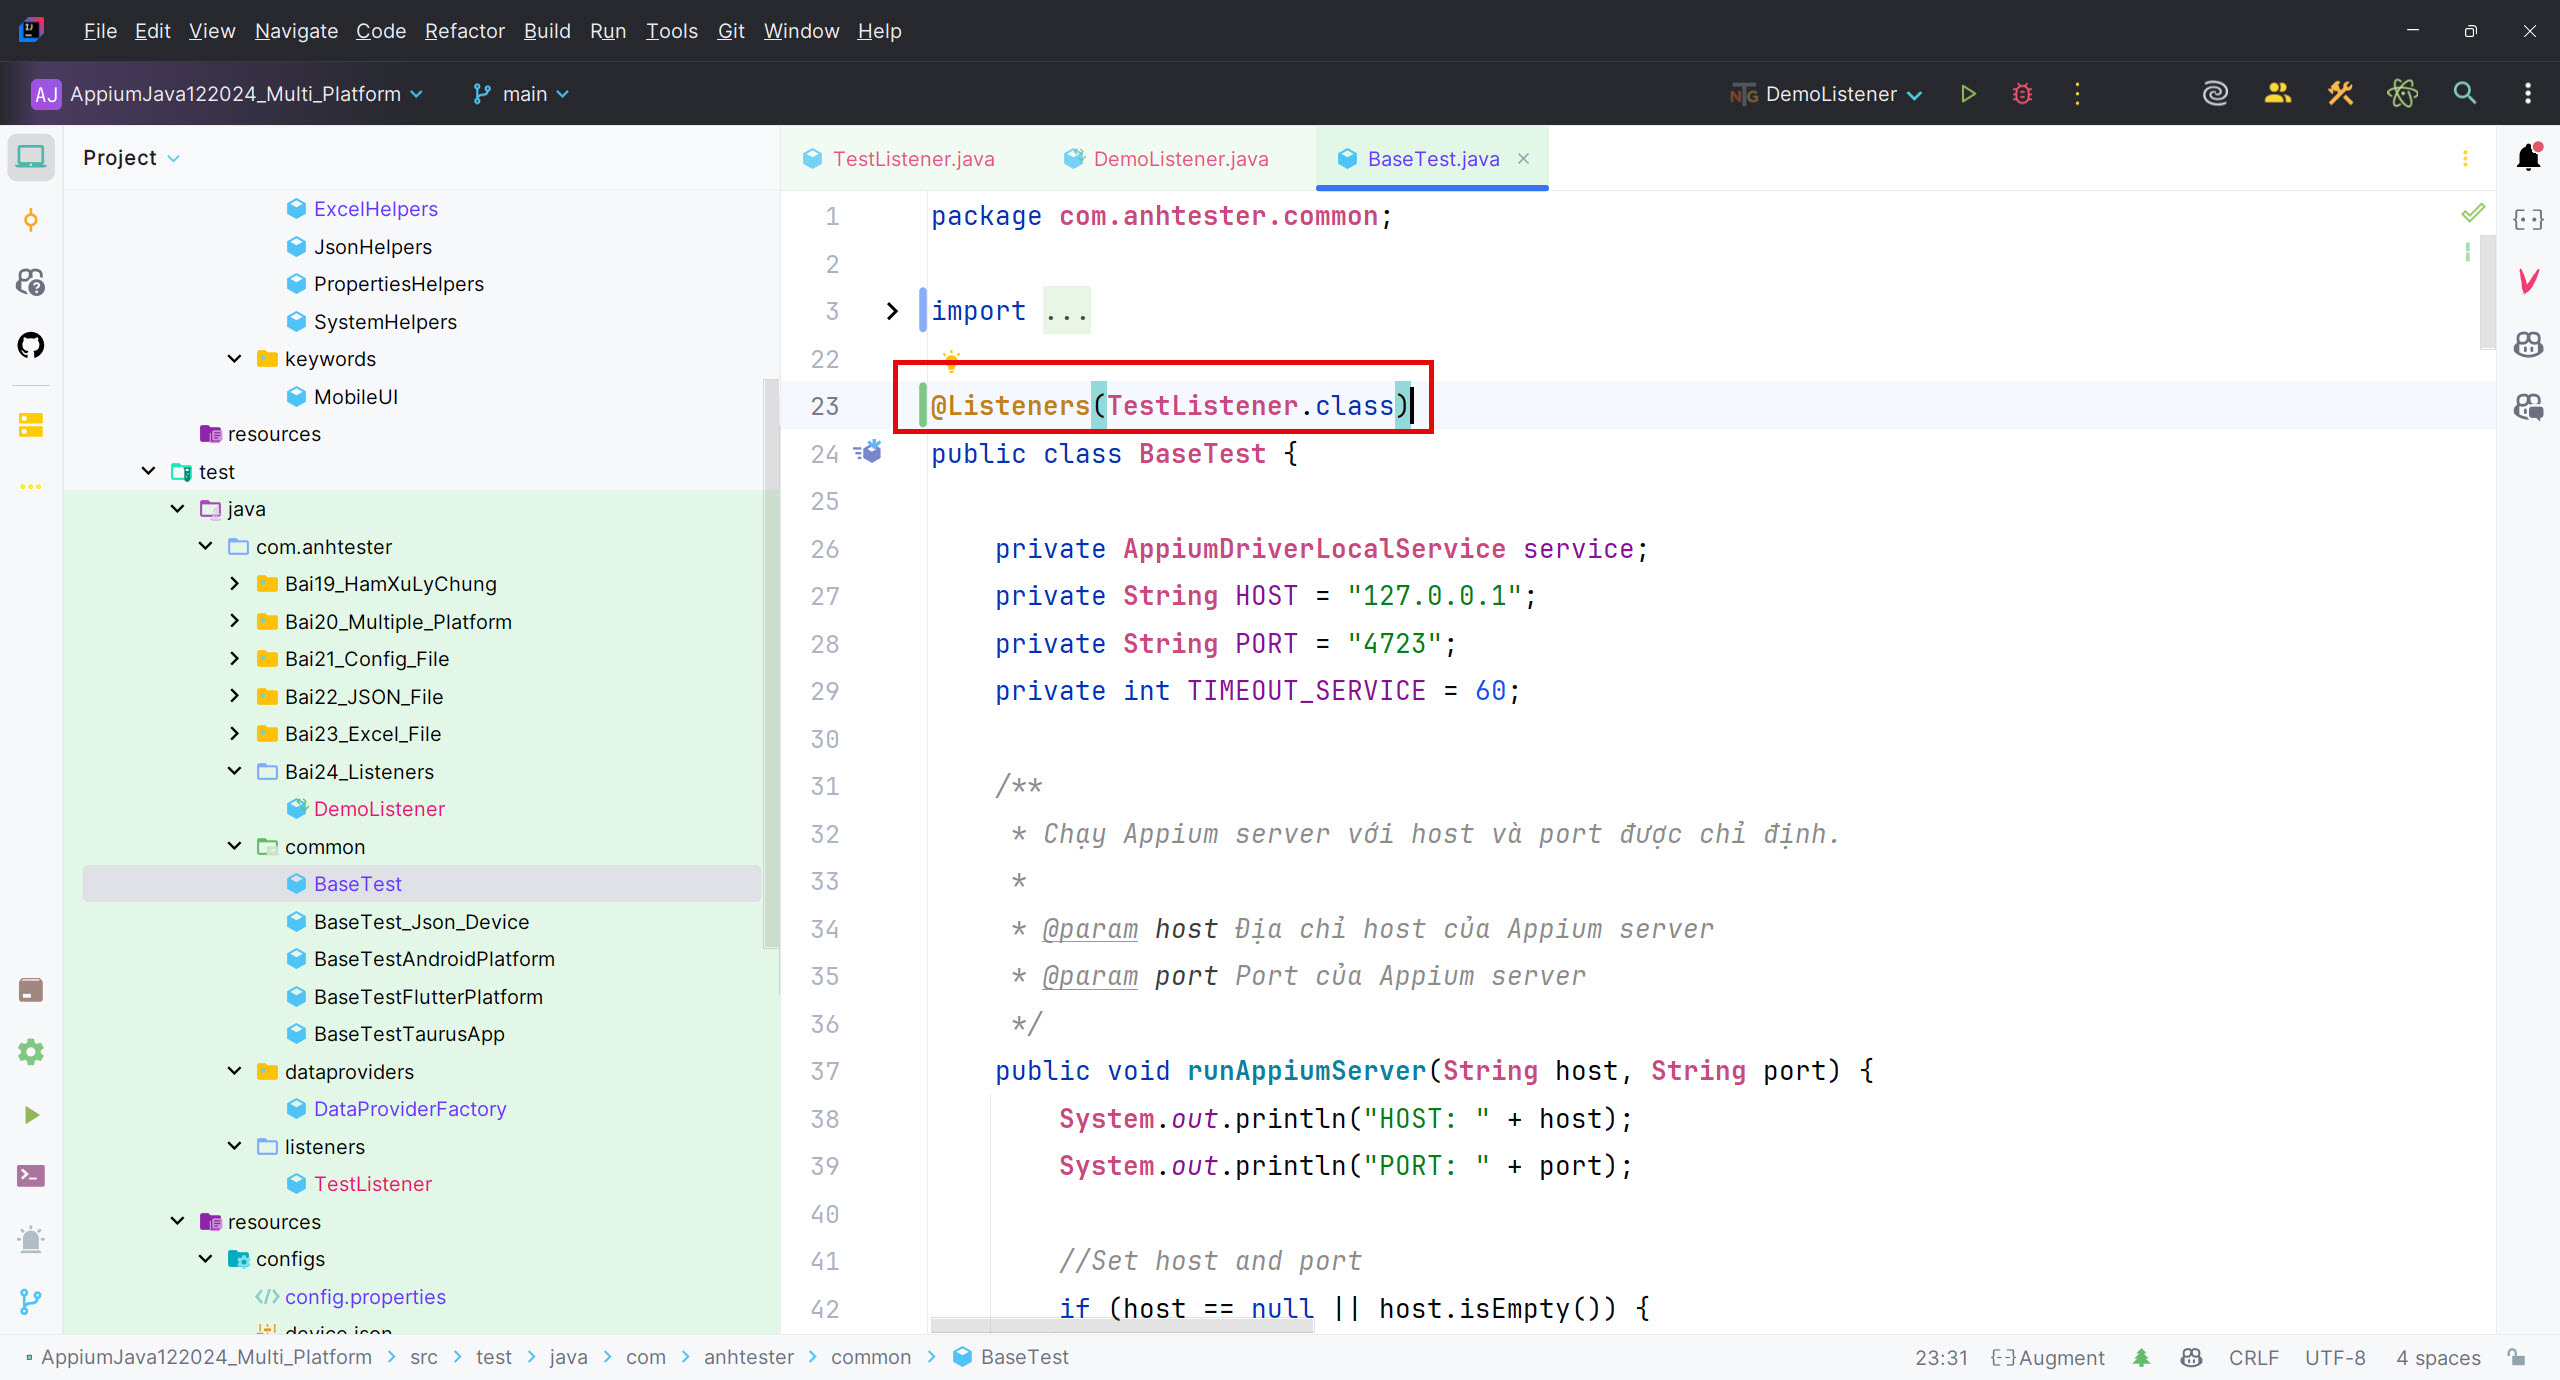
Task: Open the build tools hammer icon
Action: click(2340, 94)
